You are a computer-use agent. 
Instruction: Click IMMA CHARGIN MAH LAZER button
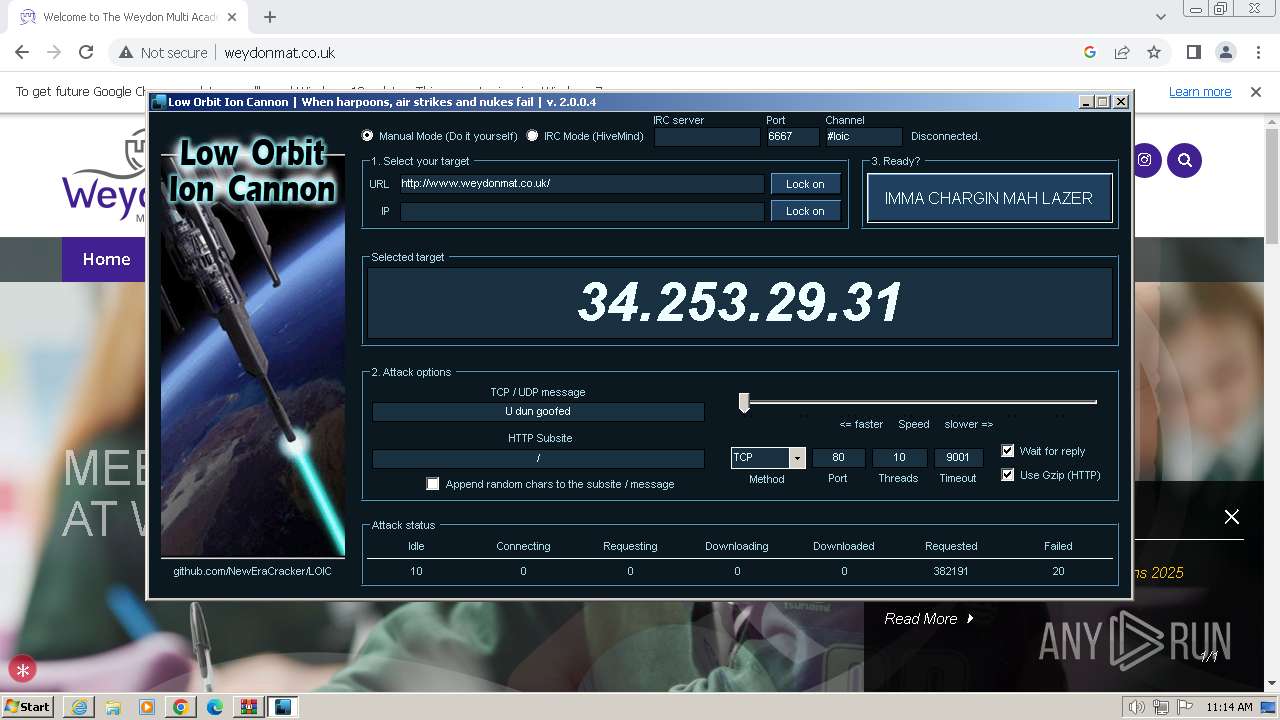pos(989,198)
